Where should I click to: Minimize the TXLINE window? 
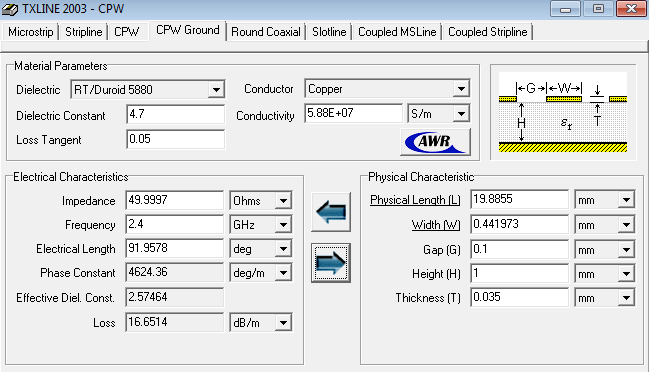(565, 9)
